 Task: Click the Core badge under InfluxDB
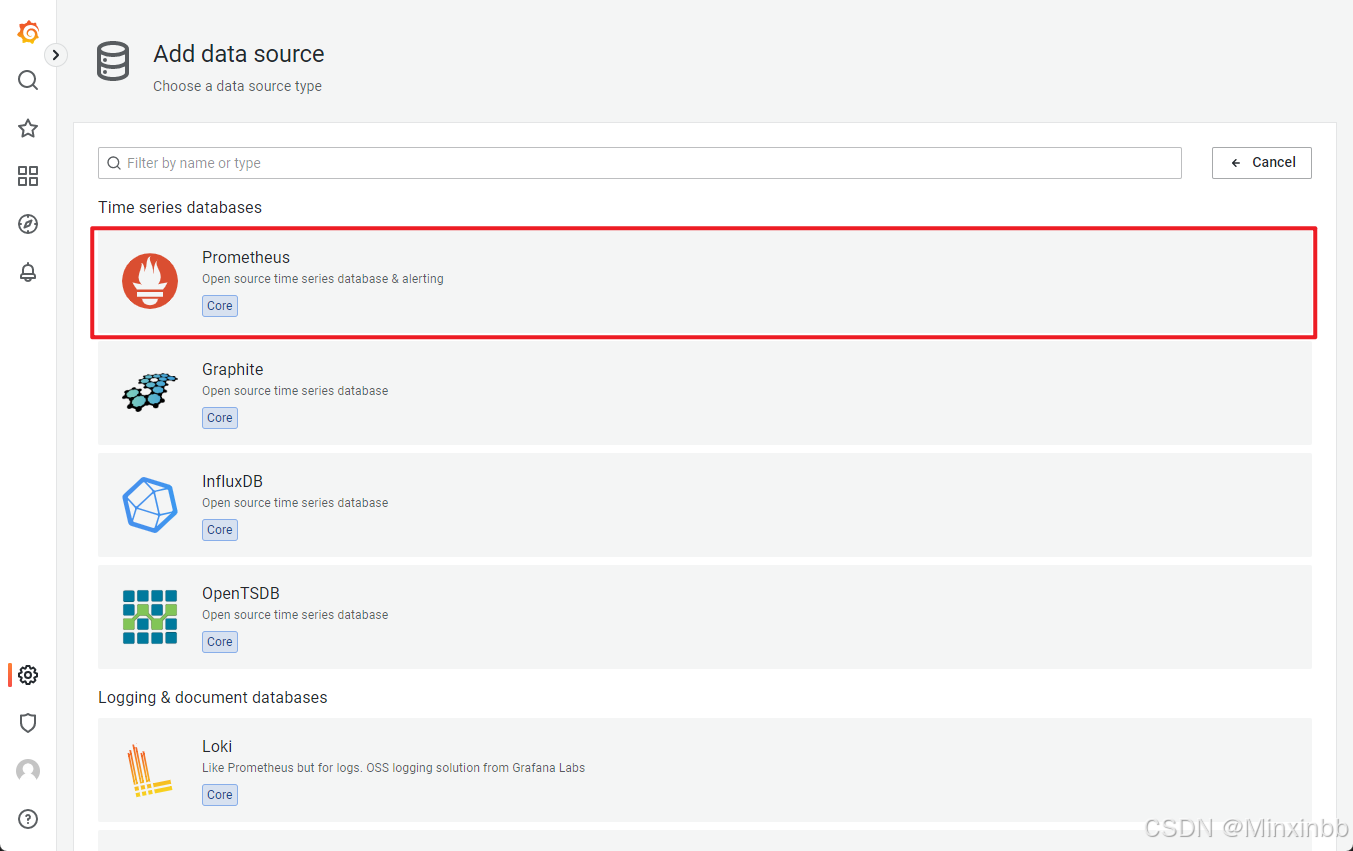(x=220, y=530)
